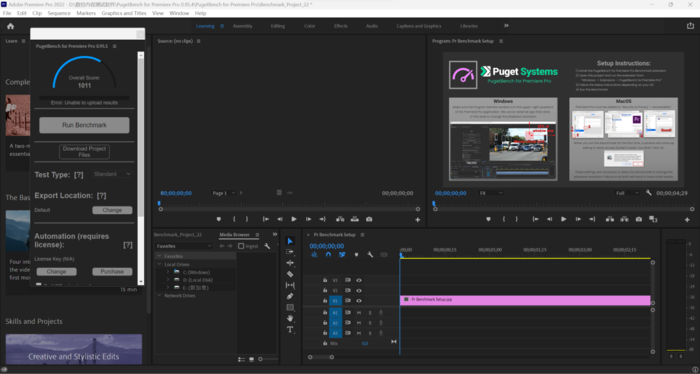
Task: Open Page 1 dropdown in Source monitor
Action: pos(224,193)
